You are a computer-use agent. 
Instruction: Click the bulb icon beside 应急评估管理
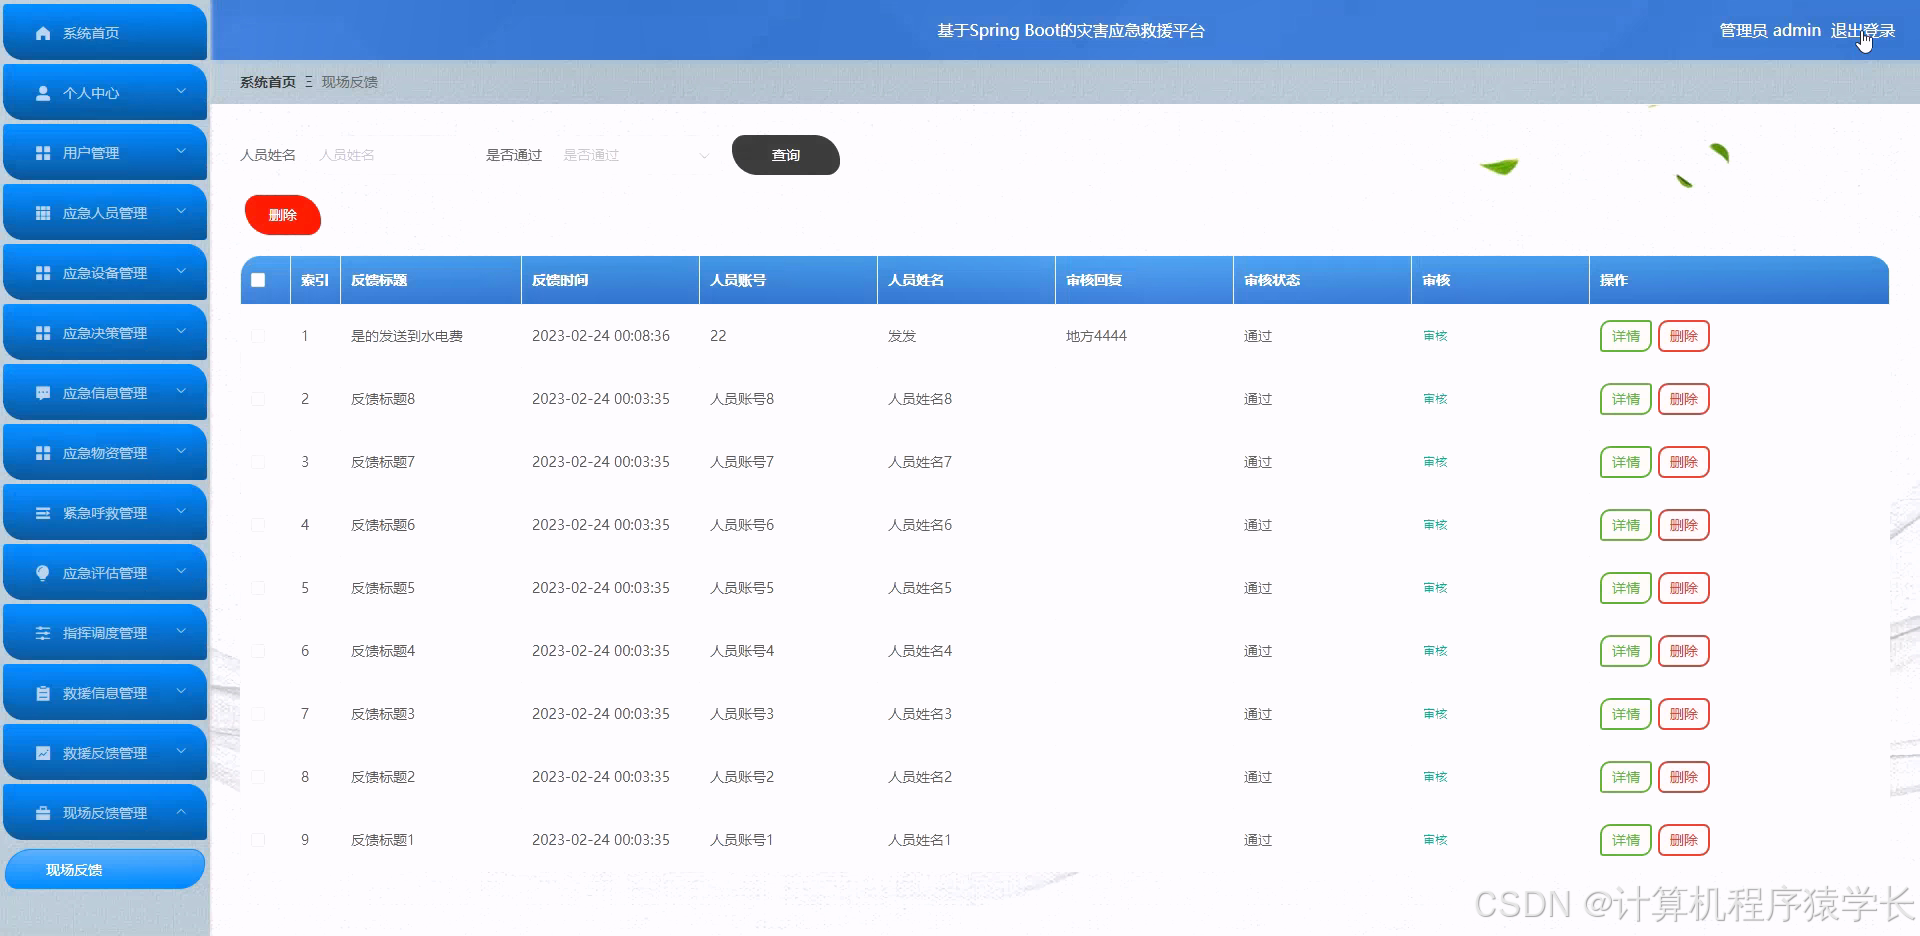click(x=43, y=573)
